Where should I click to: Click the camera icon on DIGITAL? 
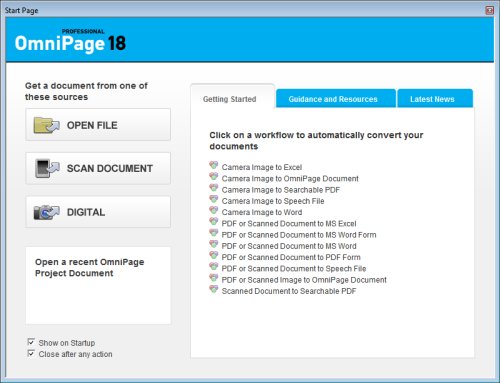pos(47,212)
